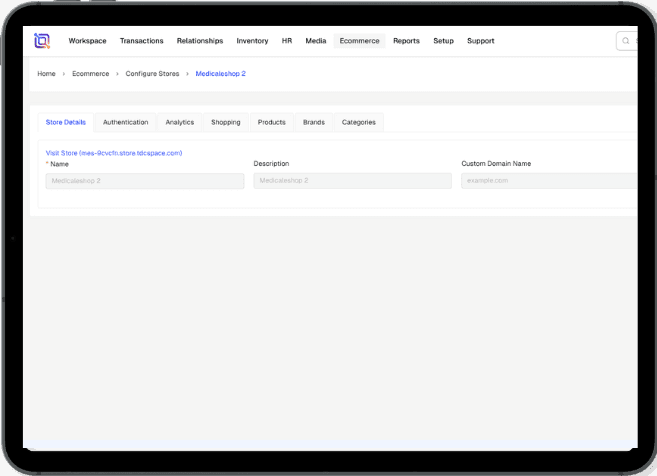Open the Shopping tab
Image resolution: width=657 pixels, height=476 pixels.
[225, 122]
